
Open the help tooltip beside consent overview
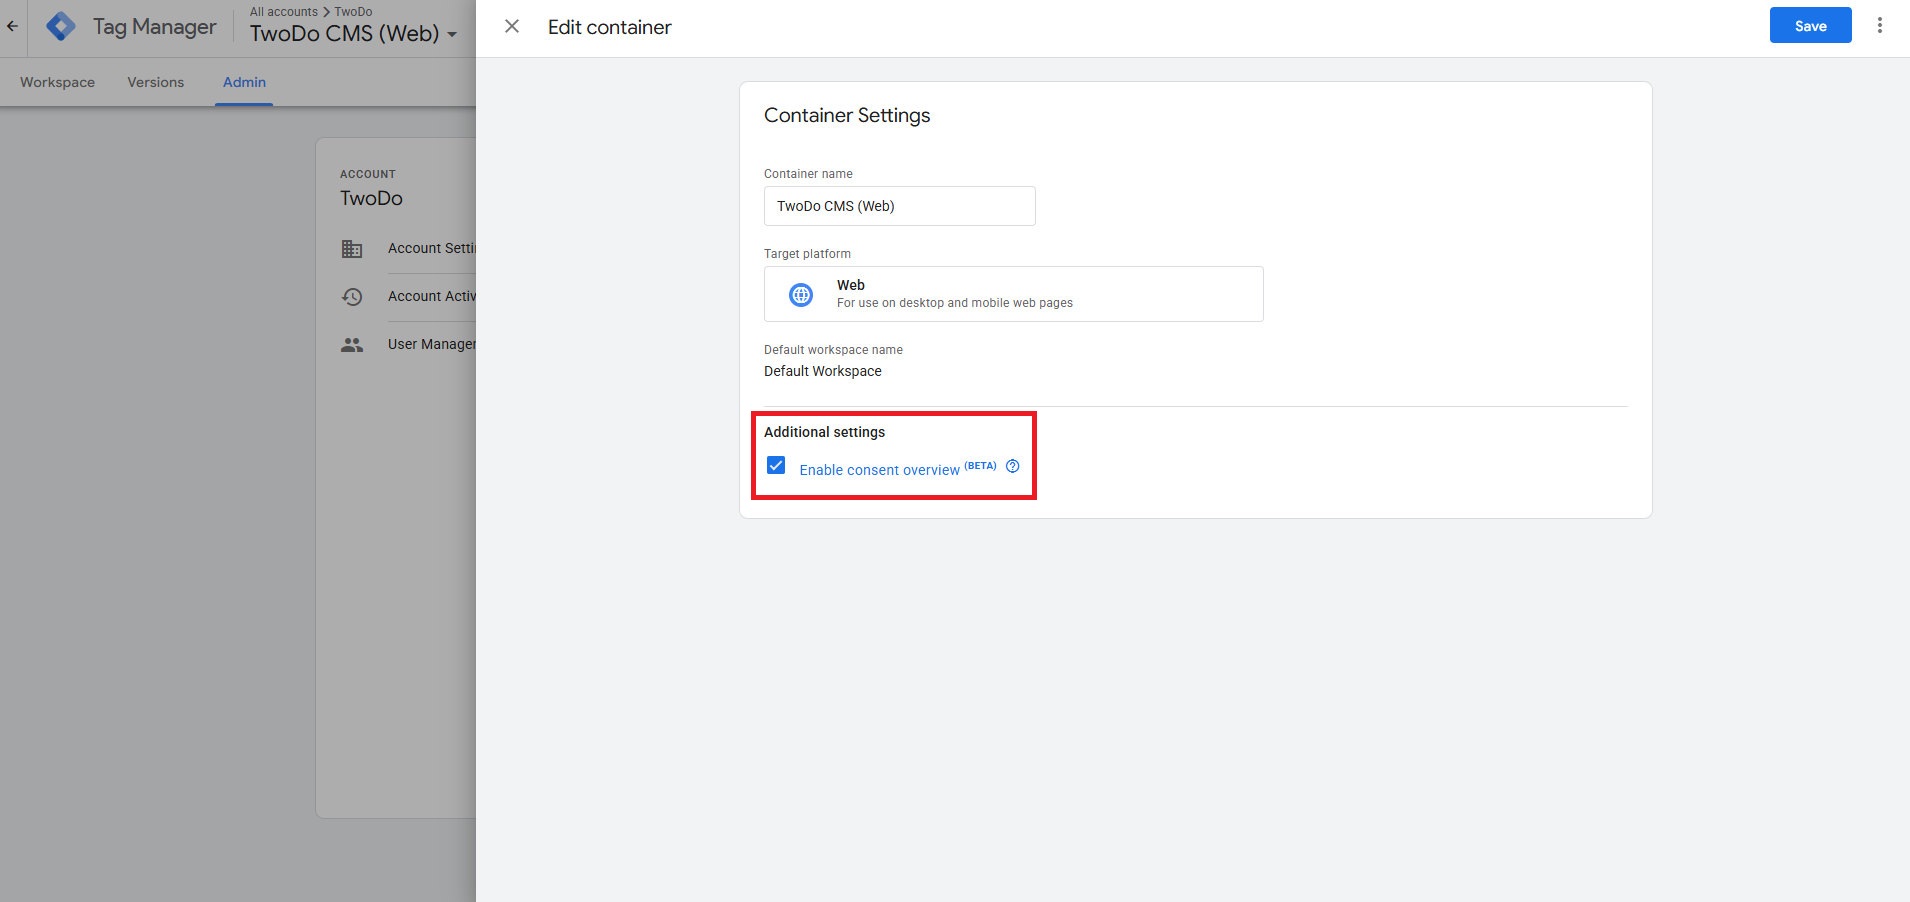pos(1013,466)
